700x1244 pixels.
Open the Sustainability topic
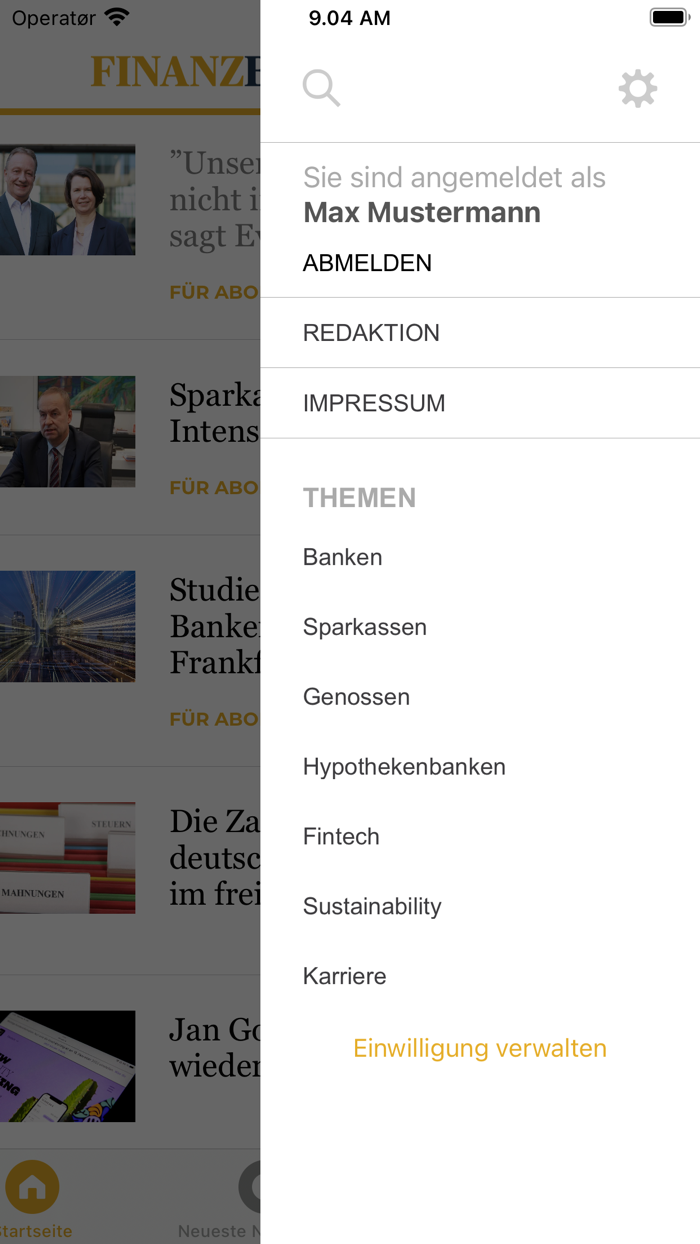[x=372, y=906]
